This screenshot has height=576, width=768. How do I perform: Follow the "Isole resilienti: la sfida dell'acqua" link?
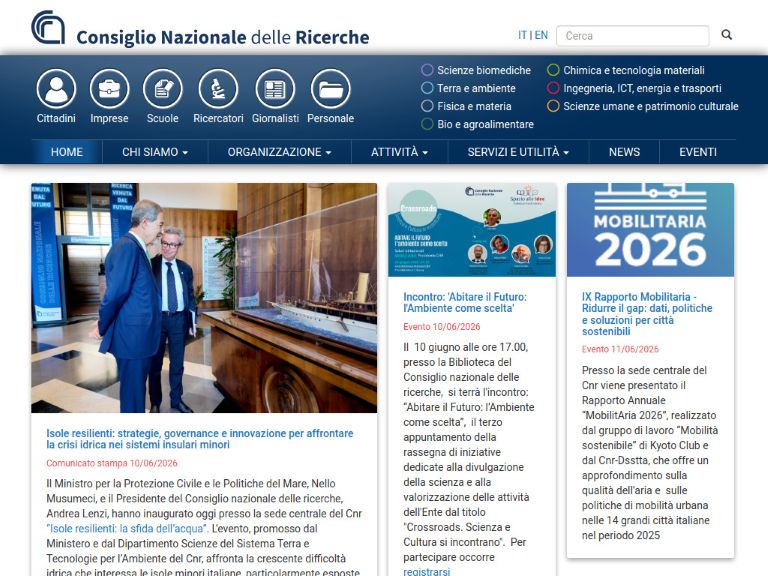click(127, 528)
